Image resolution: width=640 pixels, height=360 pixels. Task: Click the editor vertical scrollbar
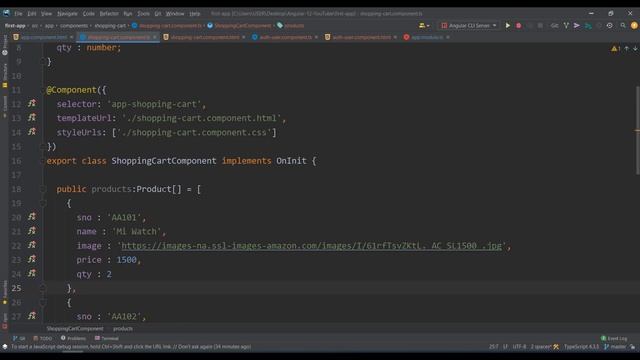point(637,130)
